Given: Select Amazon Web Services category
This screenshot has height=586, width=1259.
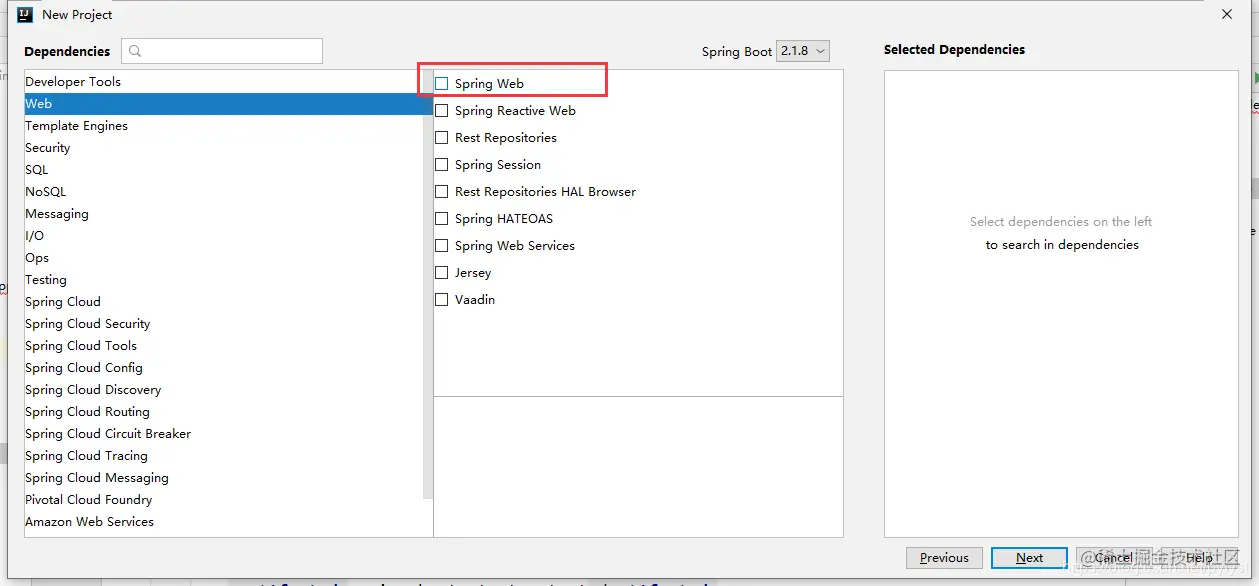Looking at the screenshot, I should click(224, 522).
